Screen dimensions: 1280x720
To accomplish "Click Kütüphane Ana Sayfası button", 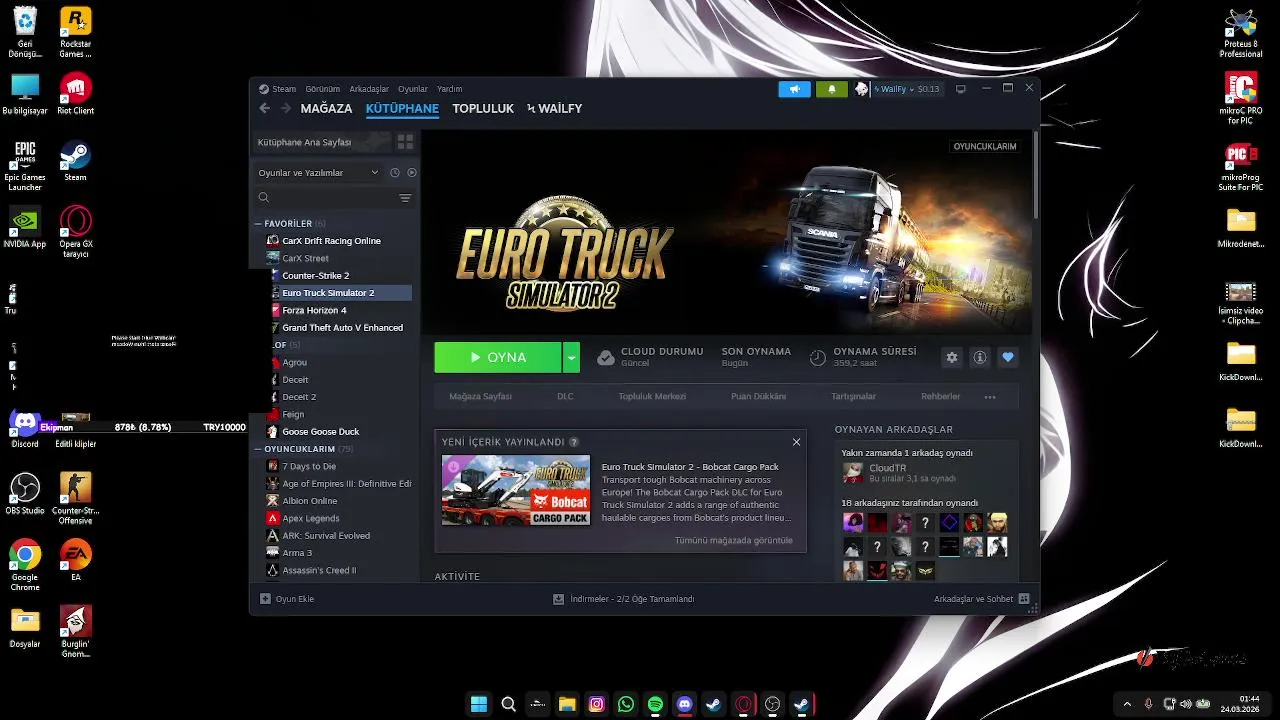I will coord(320,142).
